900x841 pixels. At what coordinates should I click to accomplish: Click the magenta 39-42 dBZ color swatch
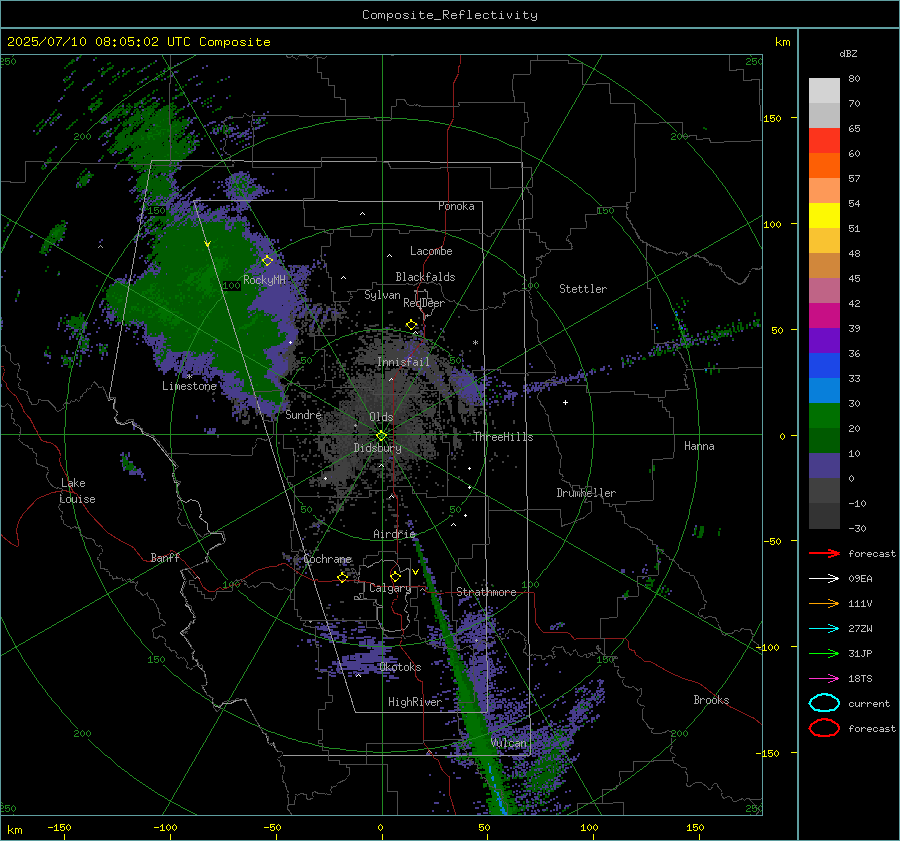(x=824, y=315)
